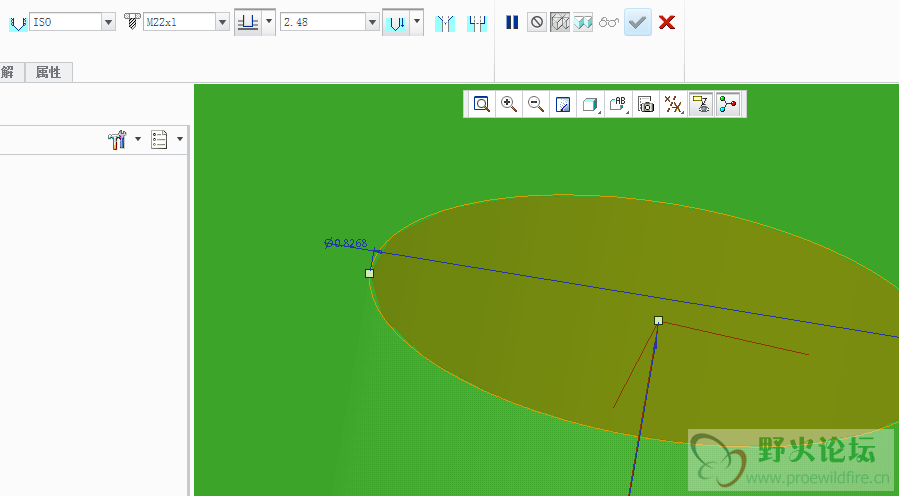Image resolution: width=899 pixels, height=496 pixels.
Task: Open the ISO thread standard dropdown
Action: pyautogui.click(x=108, y=23)
